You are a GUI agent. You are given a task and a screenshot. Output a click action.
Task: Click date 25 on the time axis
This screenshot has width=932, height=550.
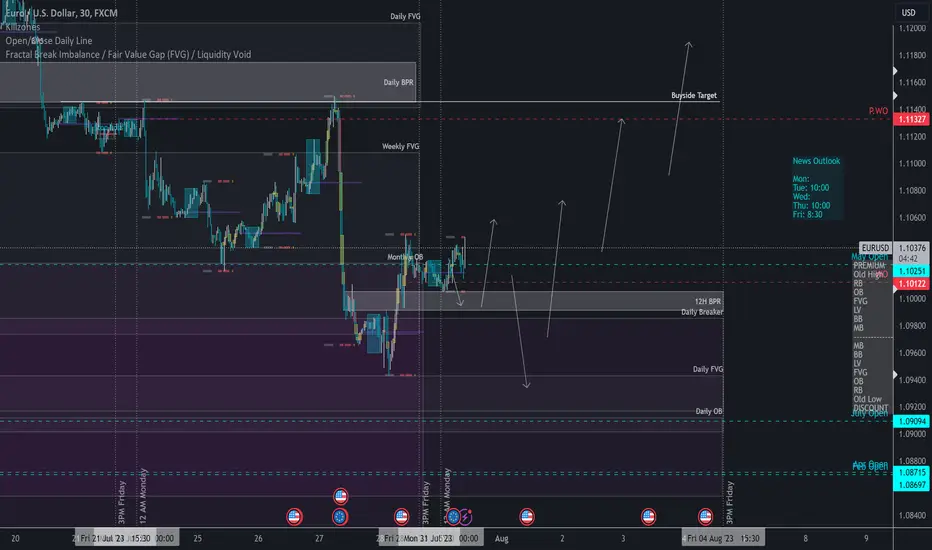[x=197, y=538]
